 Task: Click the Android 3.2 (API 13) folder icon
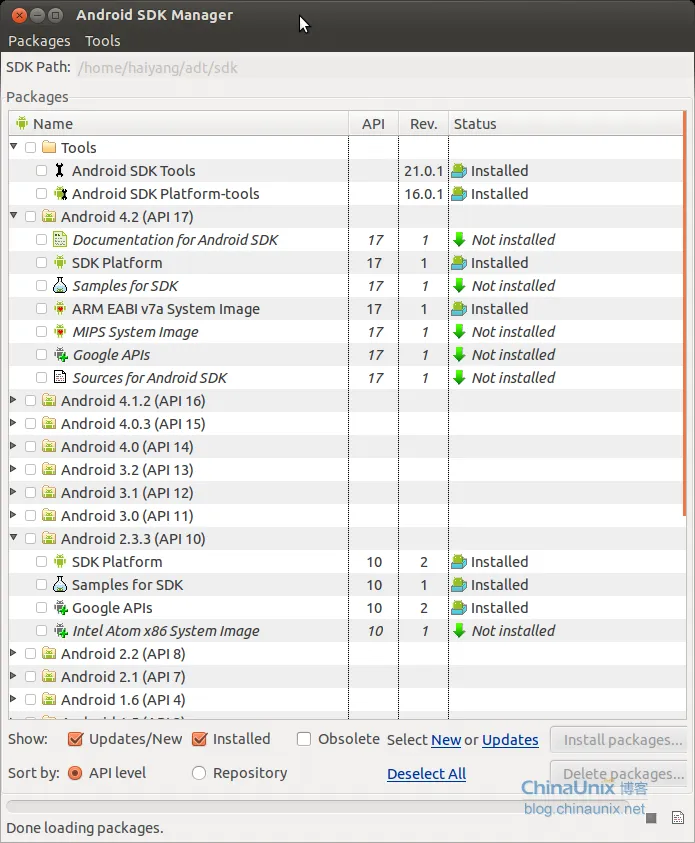pos(49,469)
